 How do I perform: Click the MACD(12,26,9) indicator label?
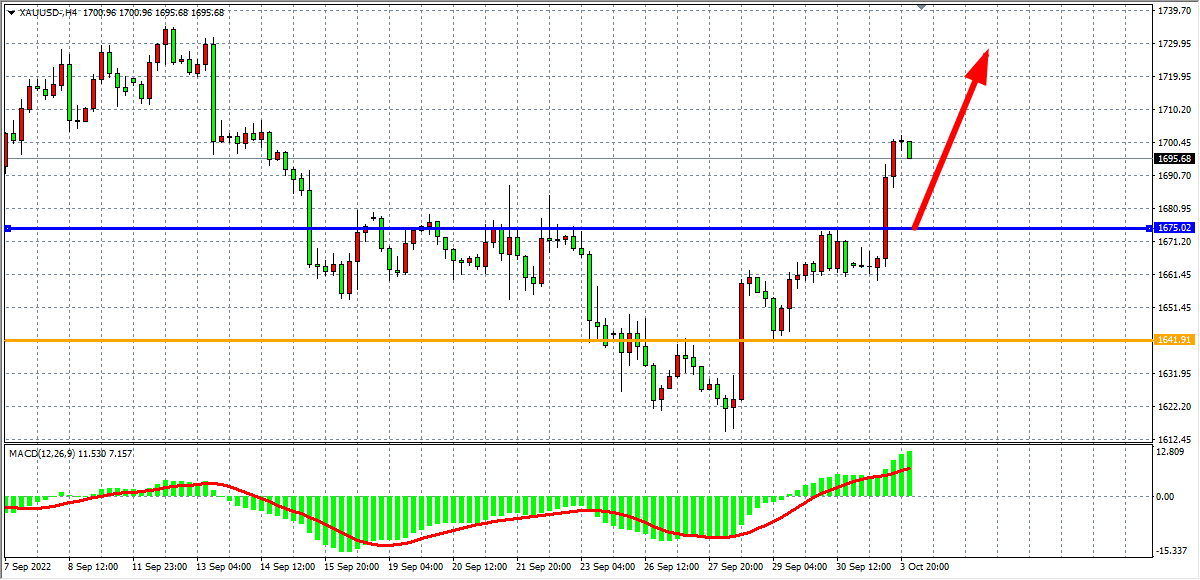click(70, 454)
